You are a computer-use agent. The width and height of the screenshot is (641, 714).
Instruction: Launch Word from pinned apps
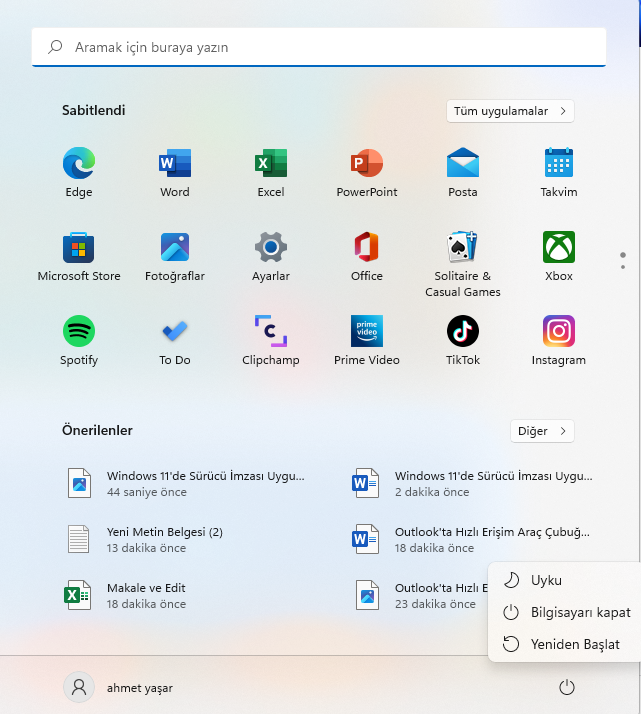coord(175,172)
